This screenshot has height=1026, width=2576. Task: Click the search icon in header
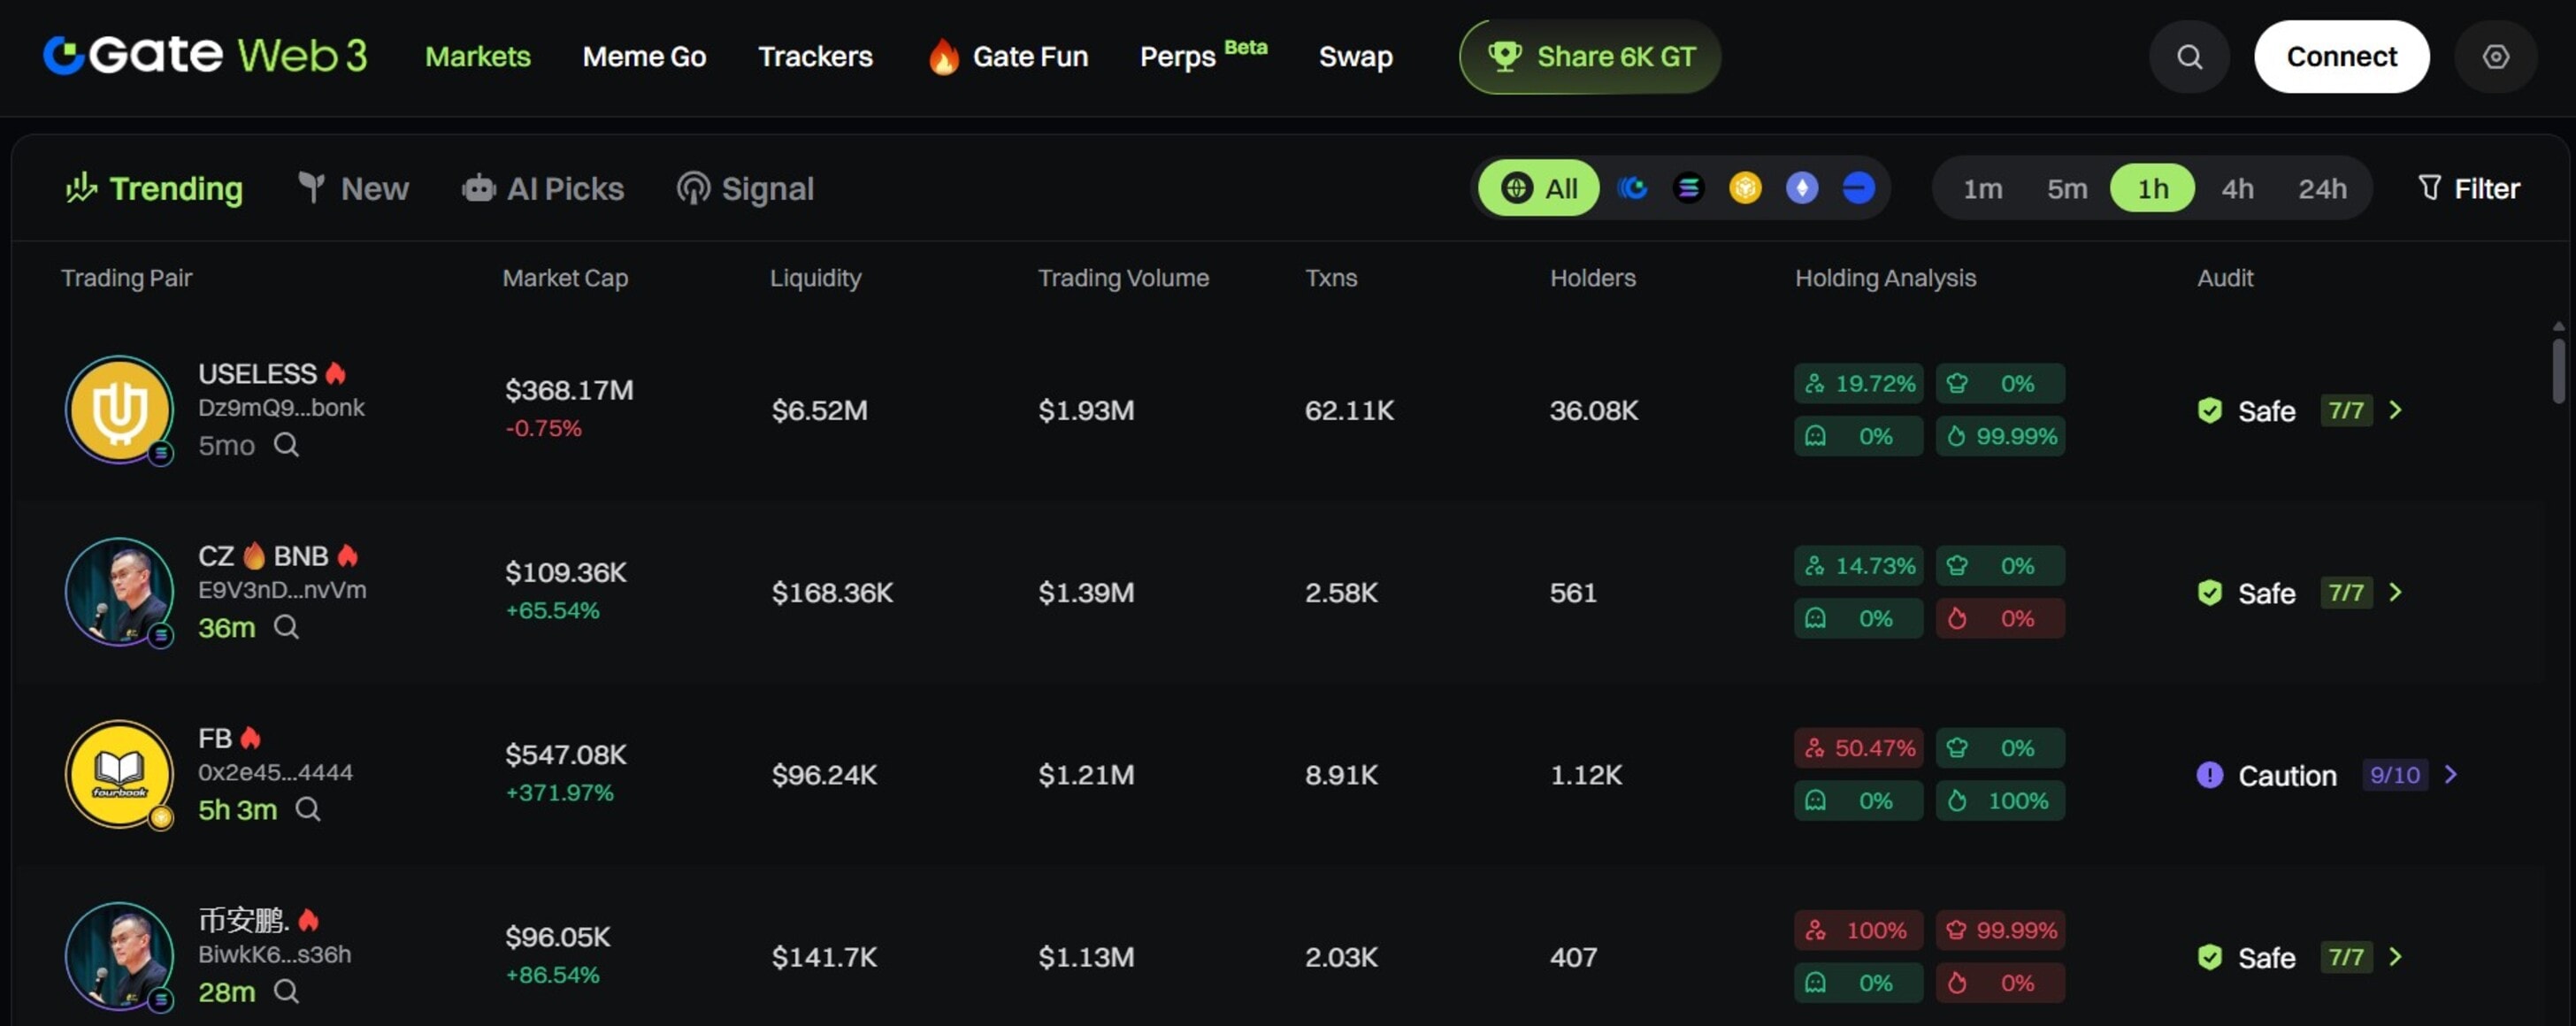(2189, 57)
